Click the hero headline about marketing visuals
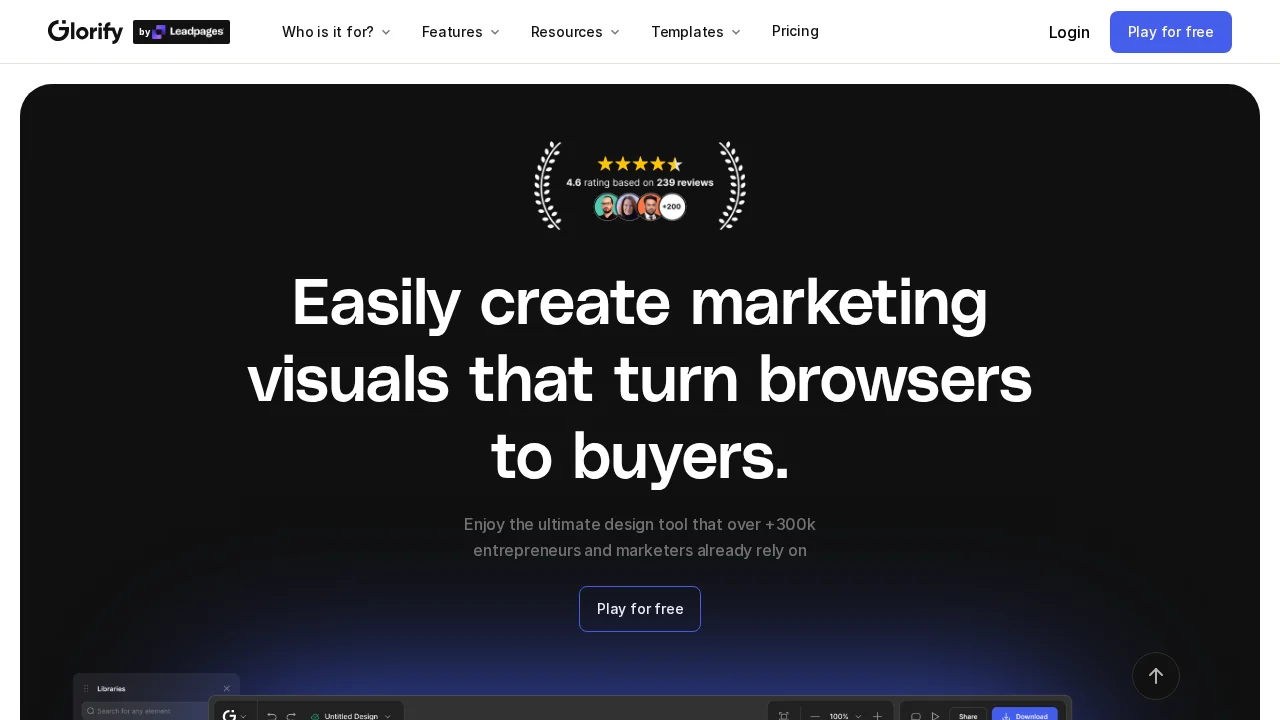 click(x=640, y=380)
